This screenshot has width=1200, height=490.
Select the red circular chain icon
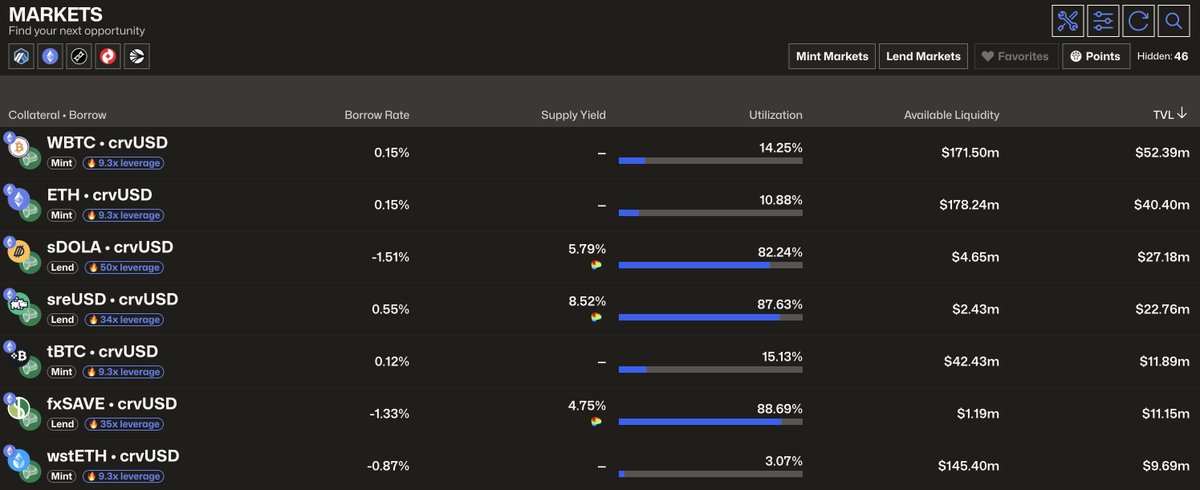pos(107,57)
